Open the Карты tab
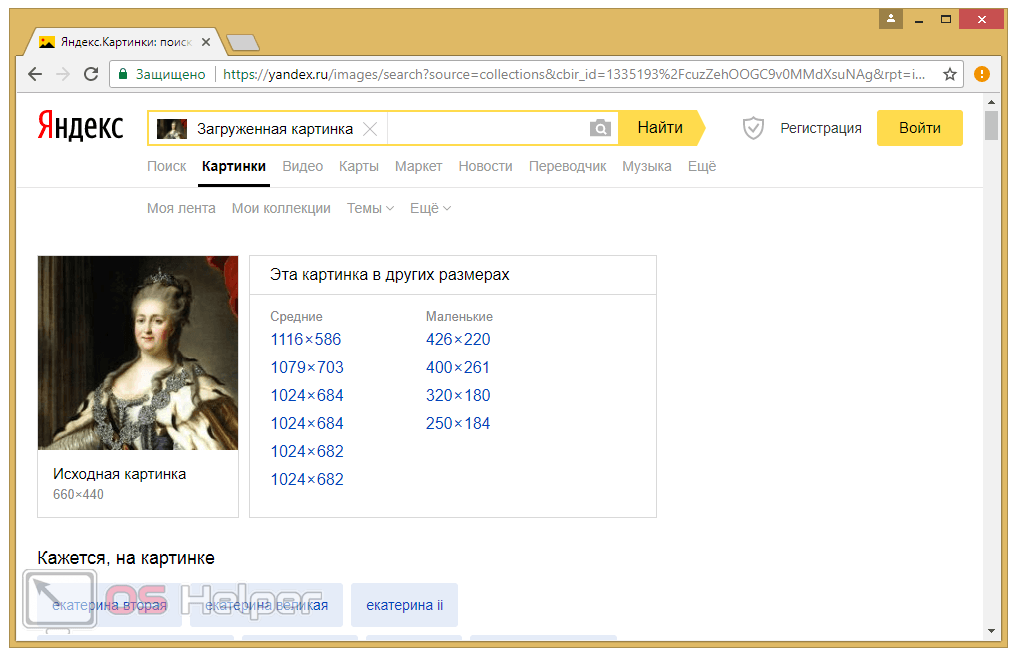 358,167
